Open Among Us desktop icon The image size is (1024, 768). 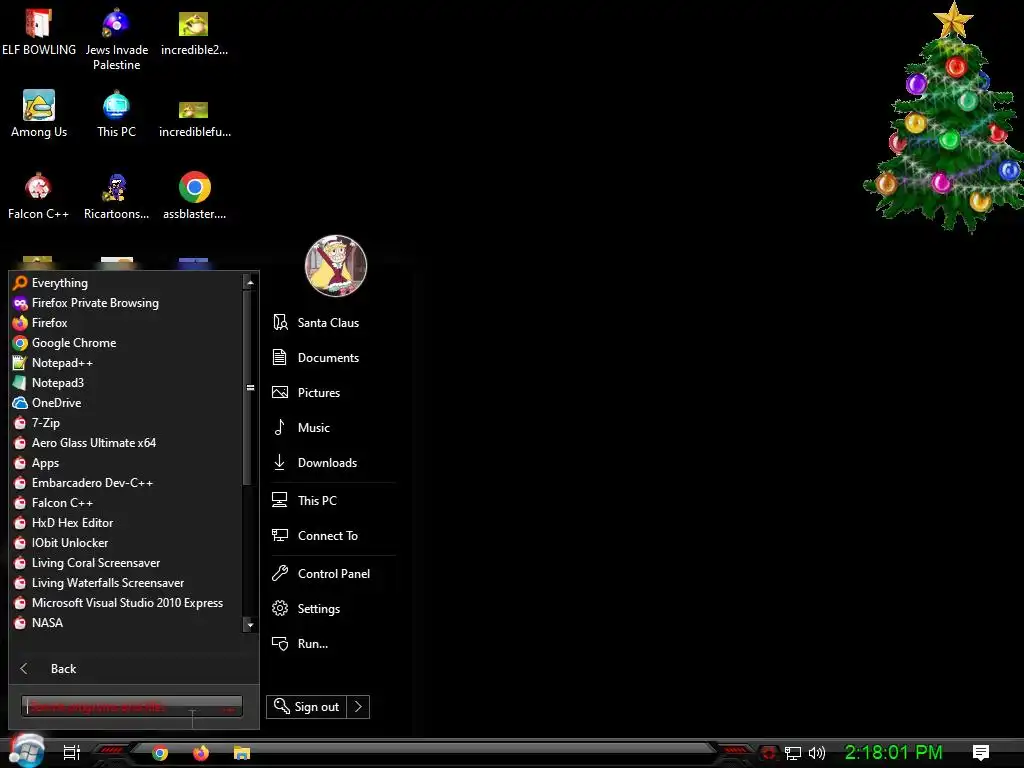point(39,114)
